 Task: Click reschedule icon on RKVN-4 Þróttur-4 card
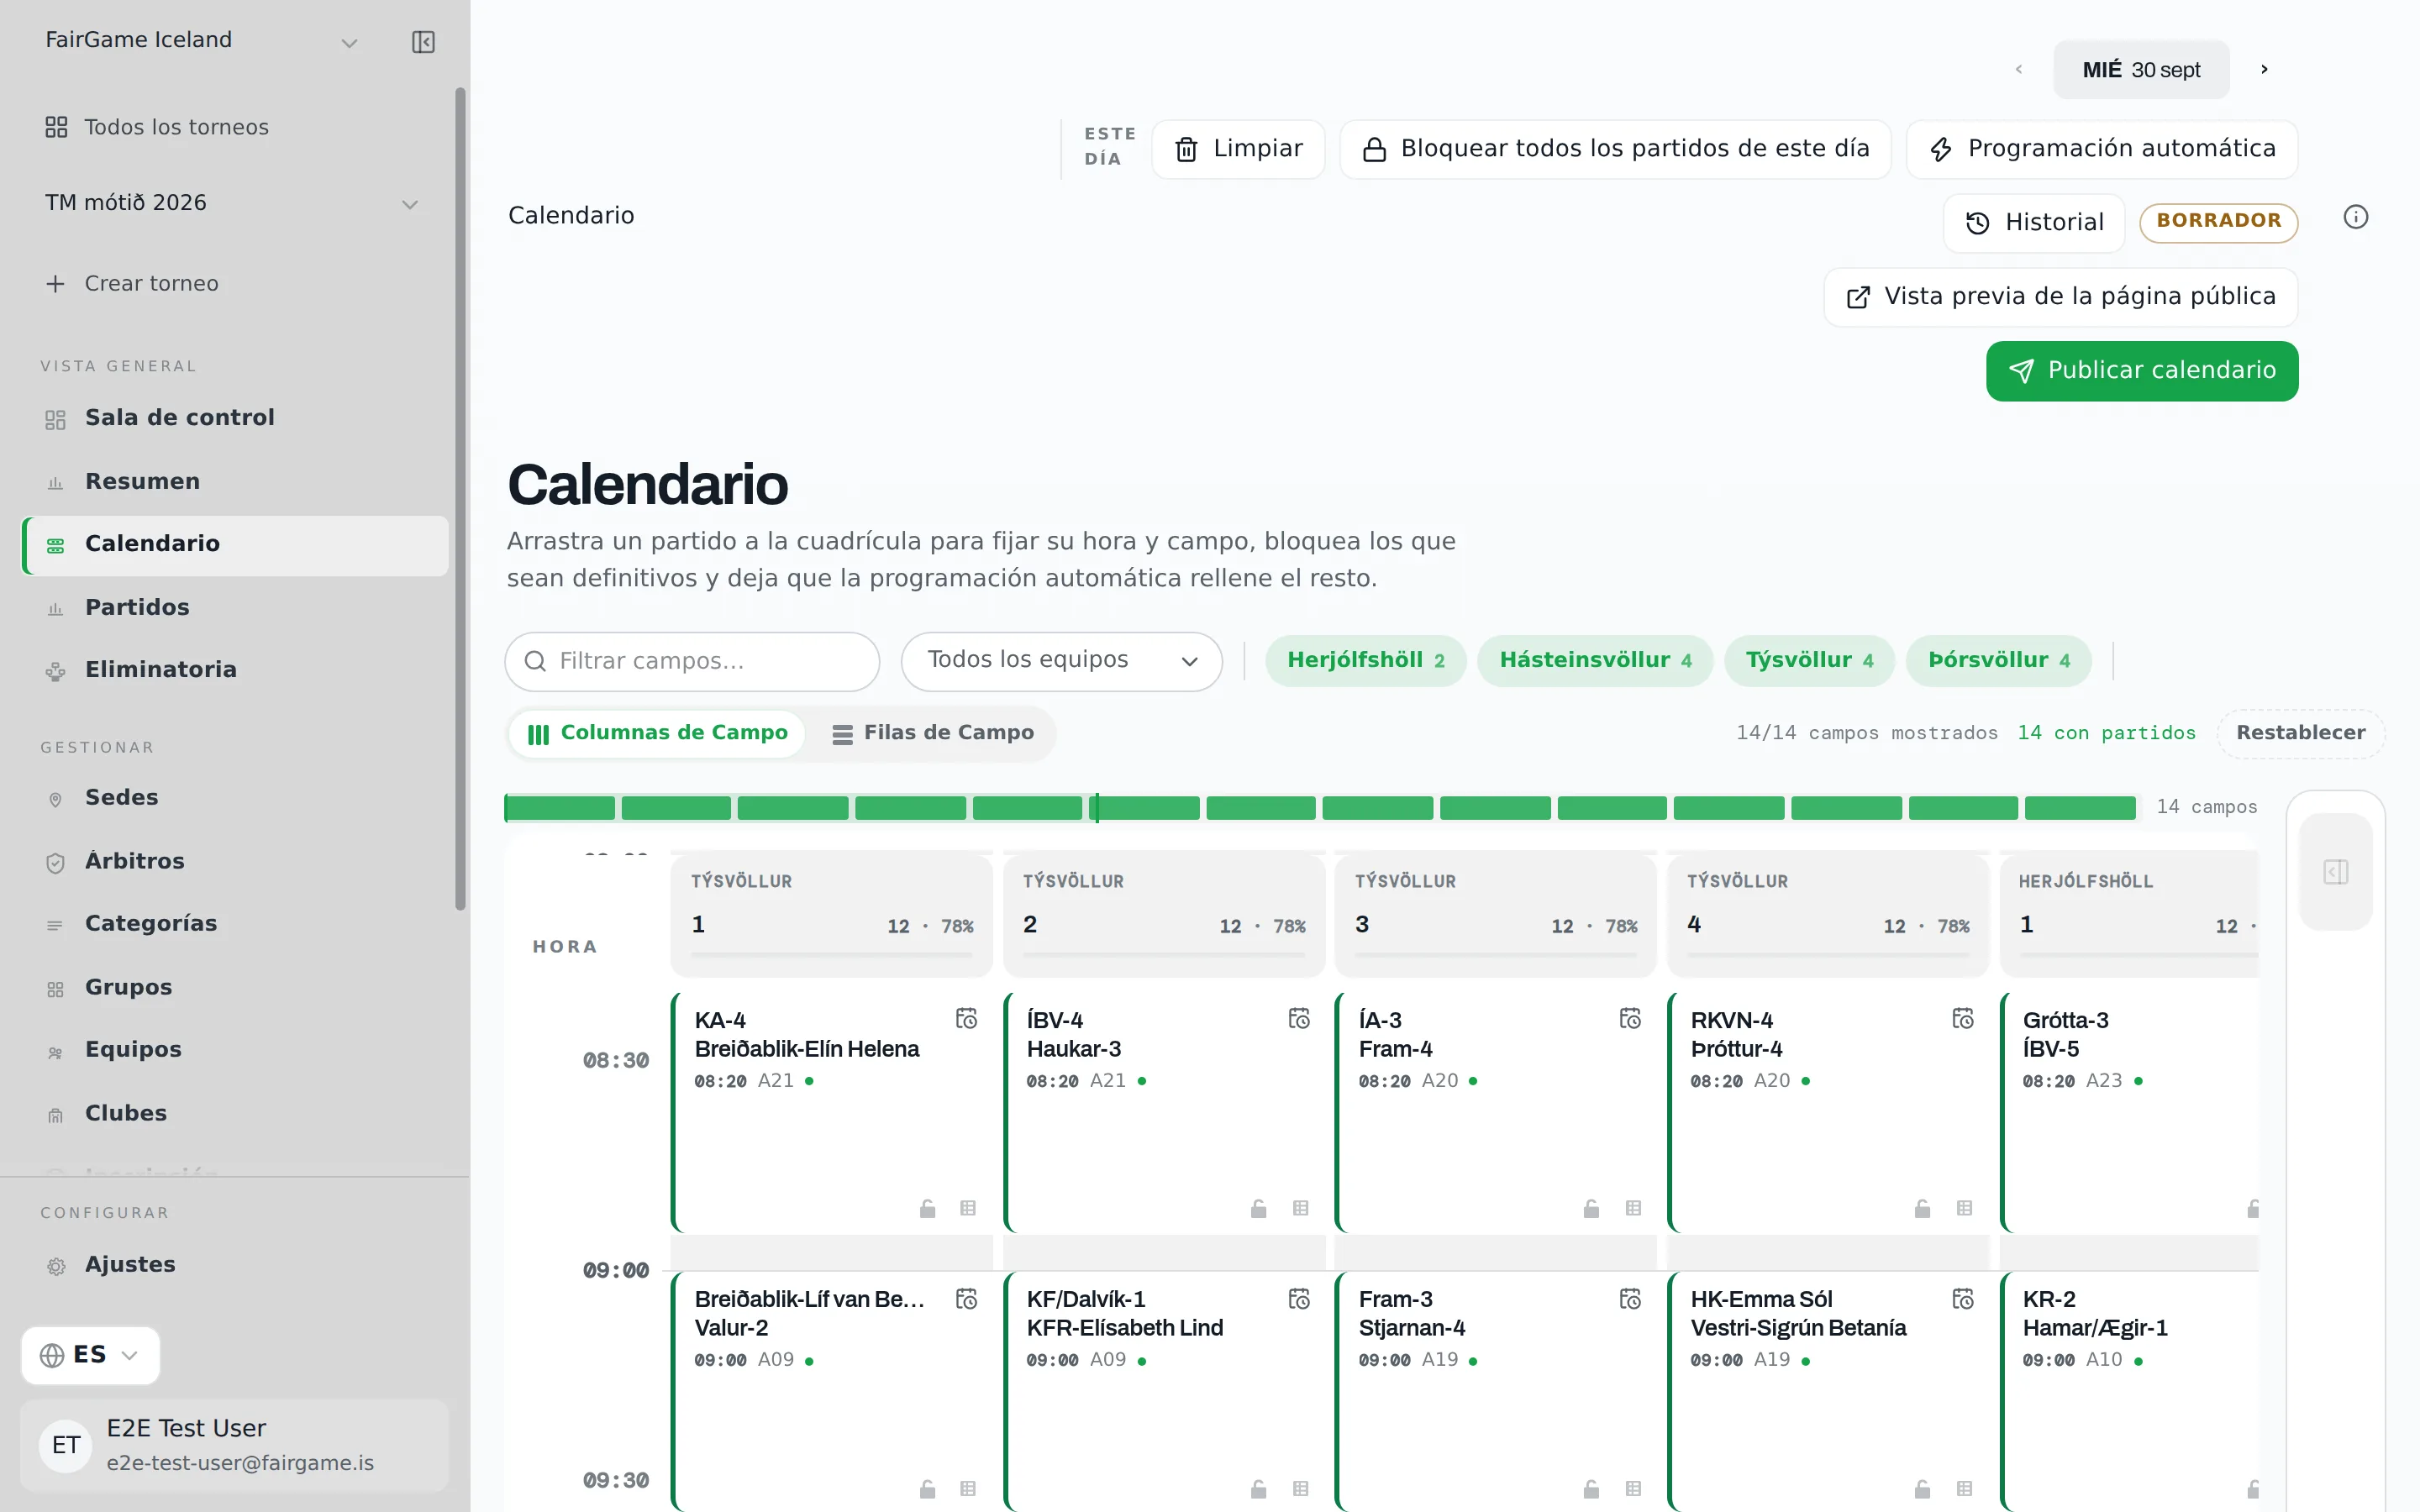tap(1963, 1019)
